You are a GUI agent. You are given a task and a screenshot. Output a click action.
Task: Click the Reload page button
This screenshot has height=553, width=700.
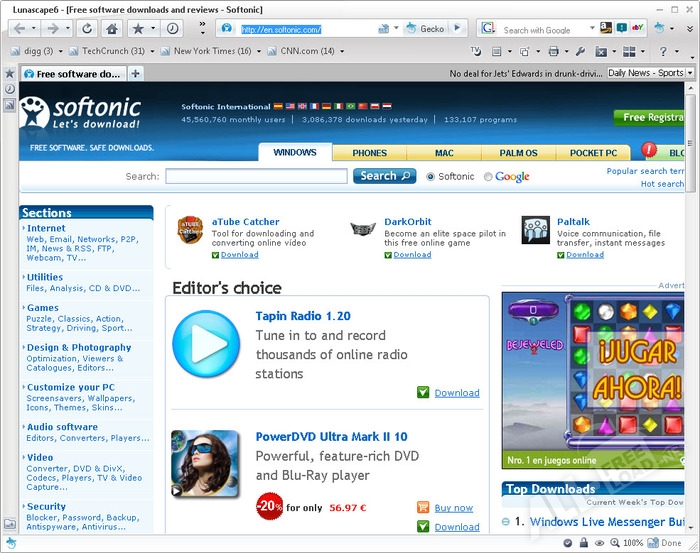tap(88, 29)
